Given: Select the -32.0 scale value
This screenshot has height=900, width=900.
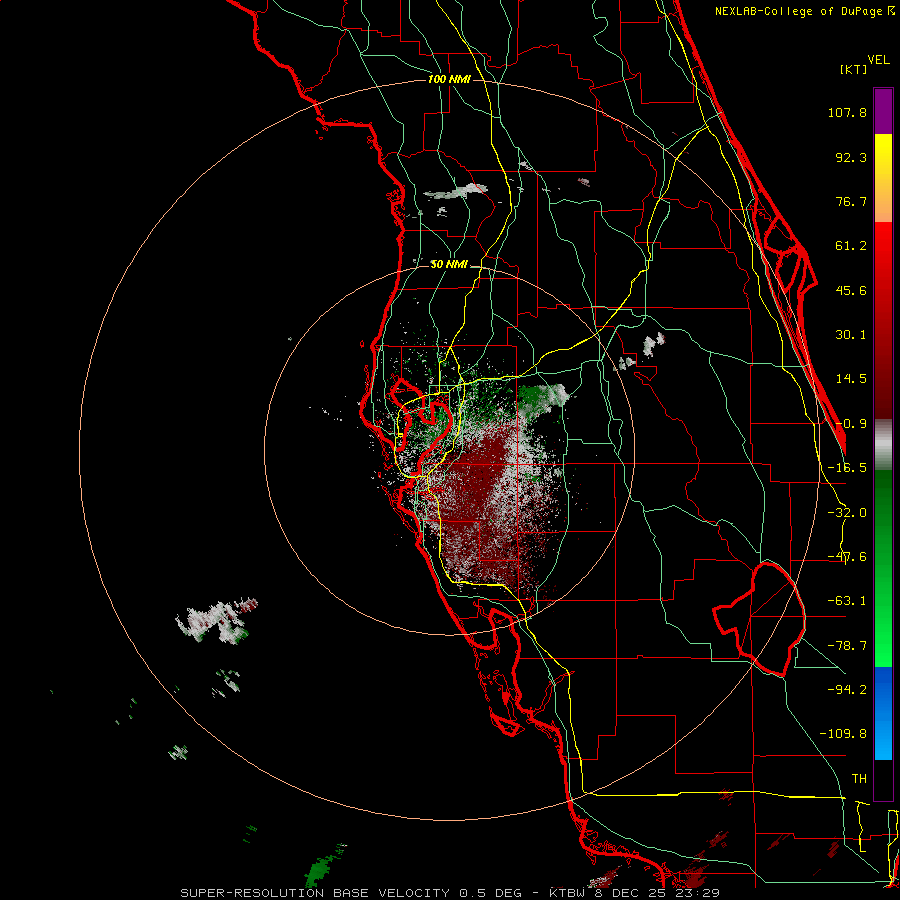Looking at the screenshot, I should (847, 513).
